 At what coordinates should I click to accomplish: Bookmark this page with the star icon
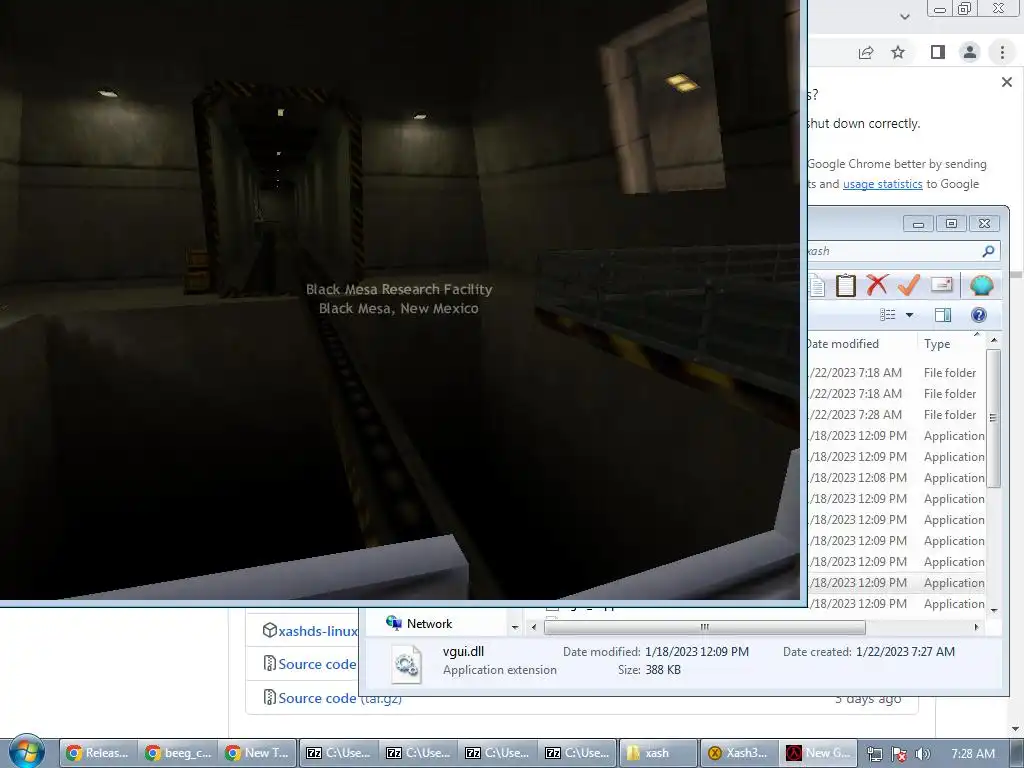pos(898,52)
